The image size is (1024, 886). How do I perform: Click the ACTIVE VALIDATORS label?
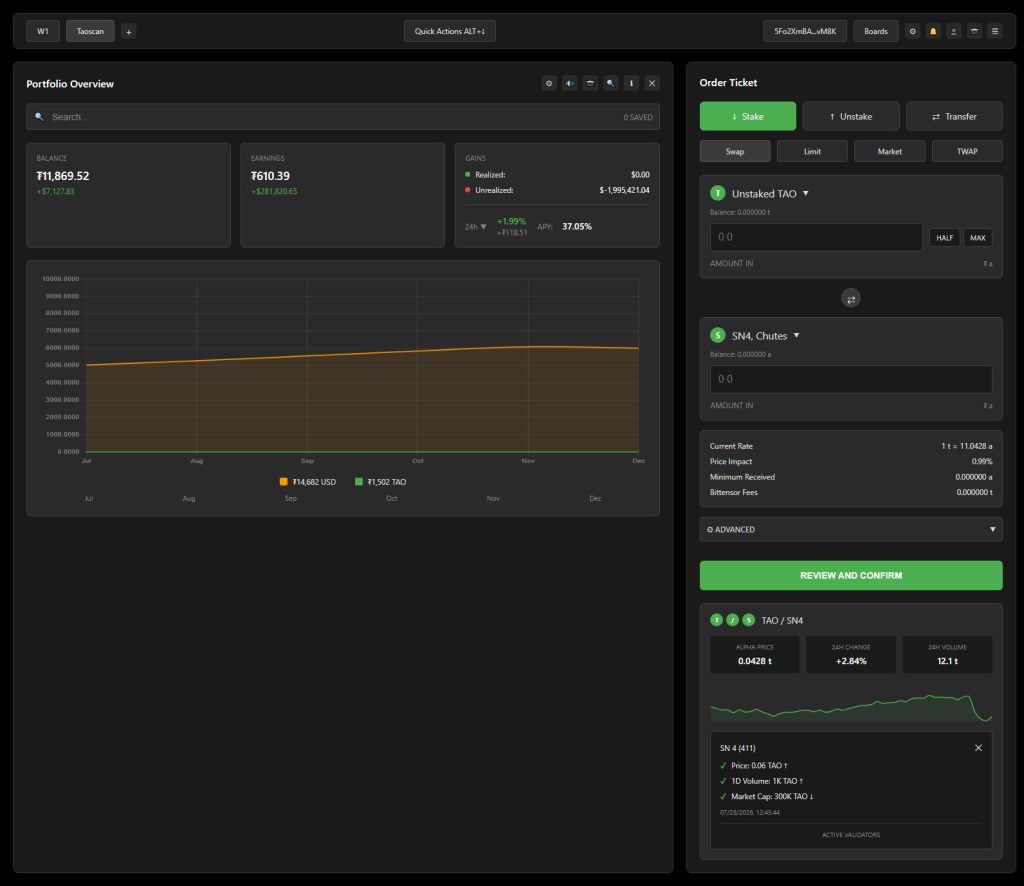(x=851, y=835)
